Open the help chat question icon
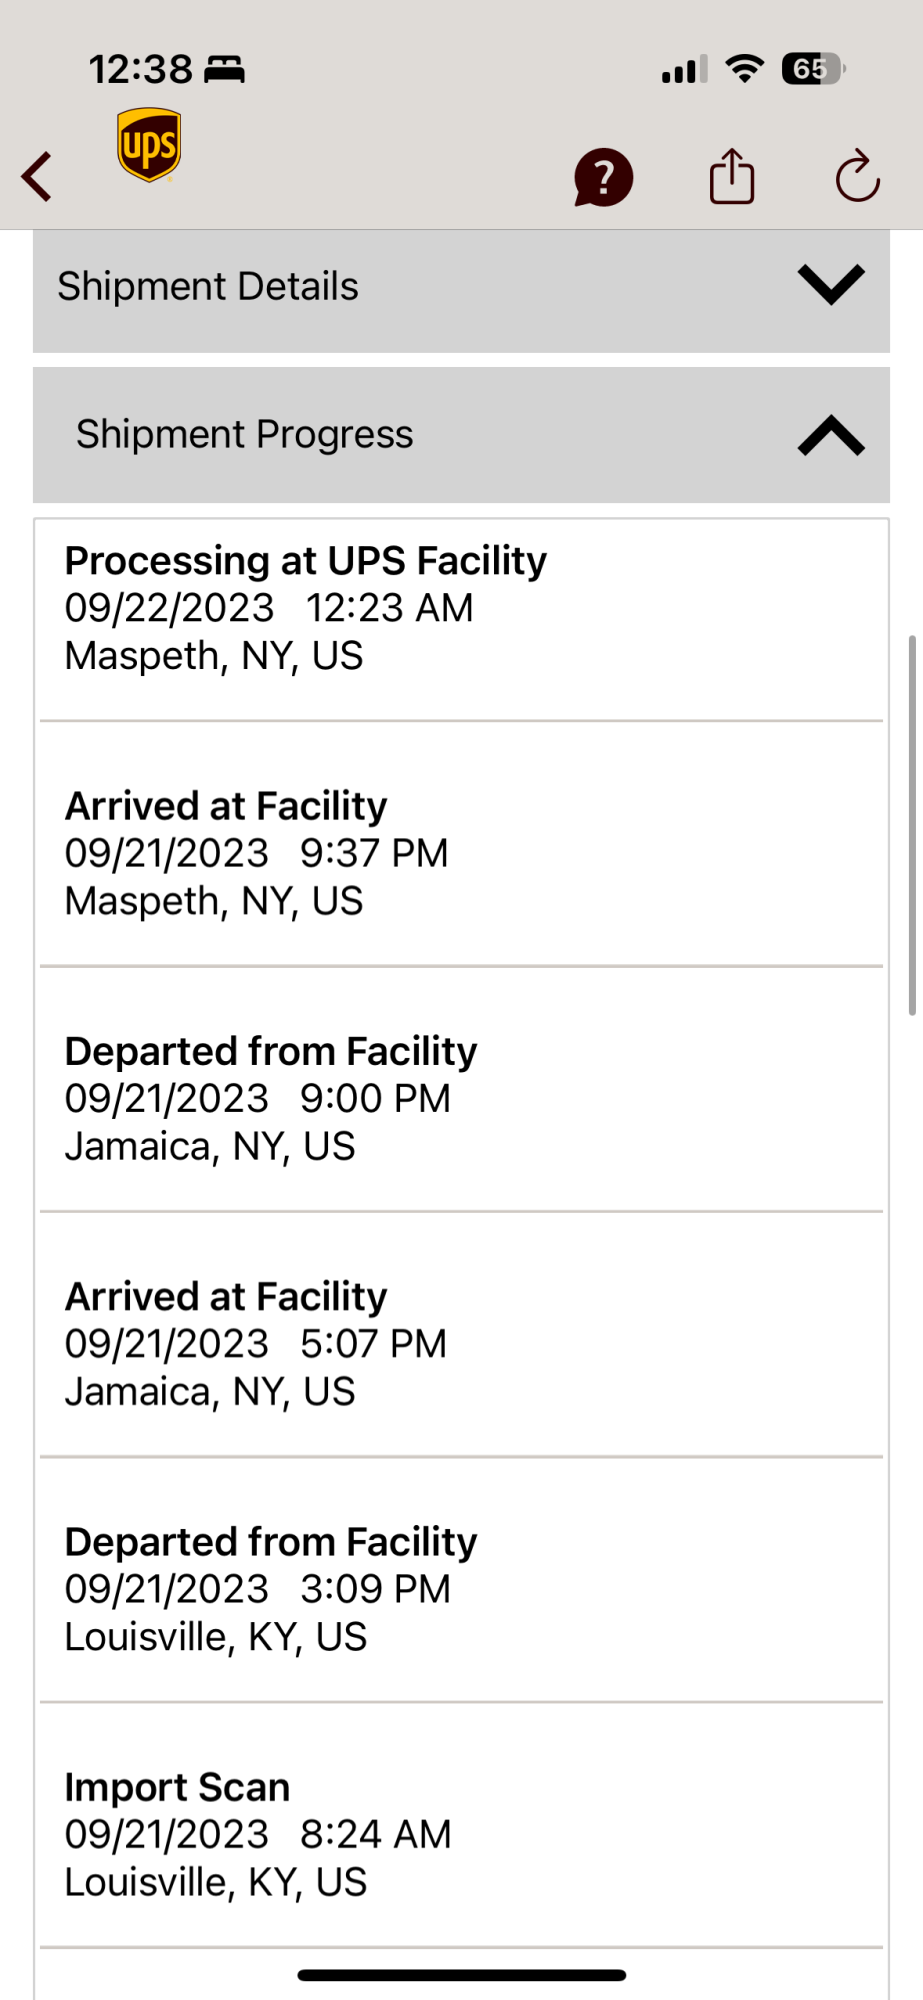 pos(603,178)
